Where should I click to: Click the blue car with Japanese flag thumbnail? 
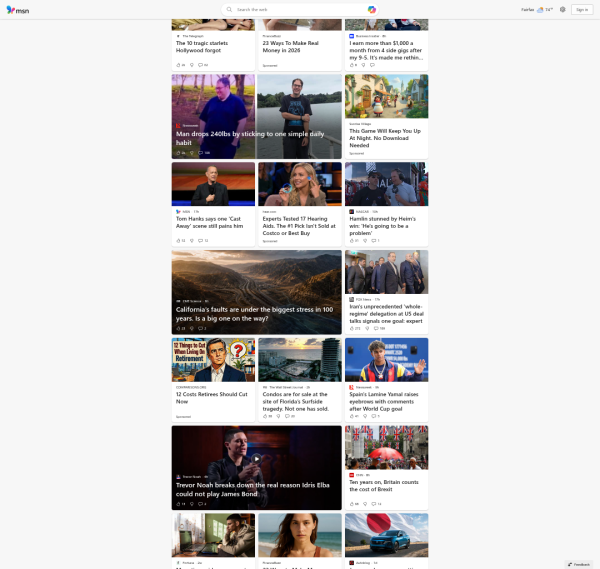coord(386,535)
